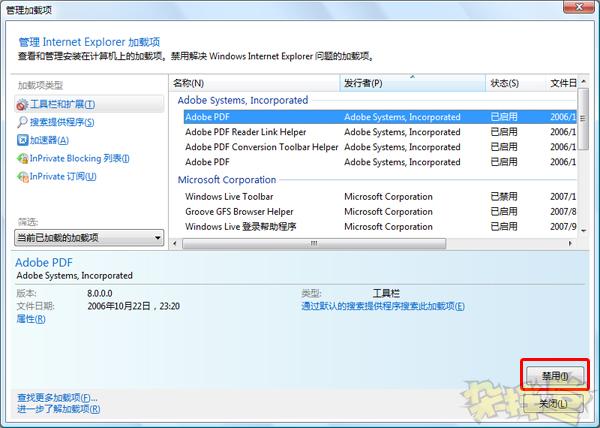Click the Search Providers magnifier icon
The height and width of the screenshot is (428, 600).
click(22, 122)
